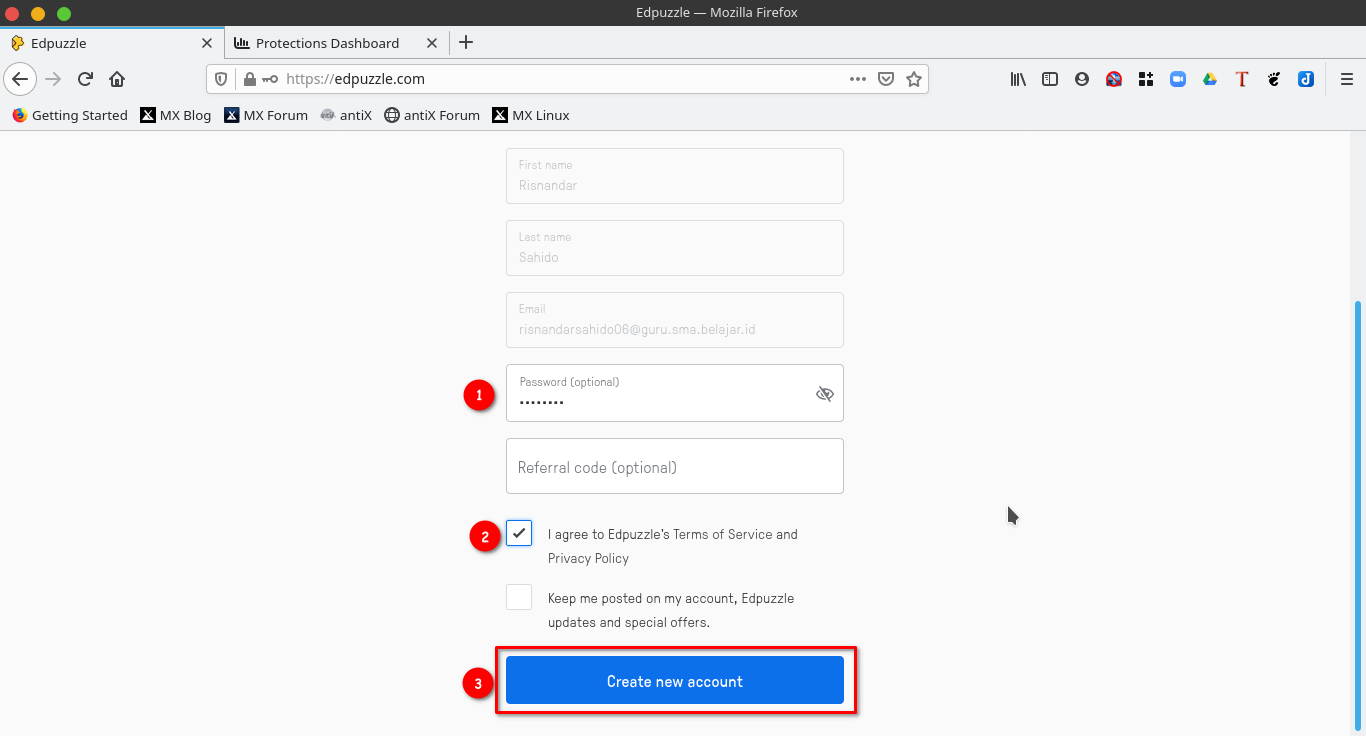This screenshot has width=1366, height=736.
Task: Open the MX Linux bookmark
Action: point(531,115)
